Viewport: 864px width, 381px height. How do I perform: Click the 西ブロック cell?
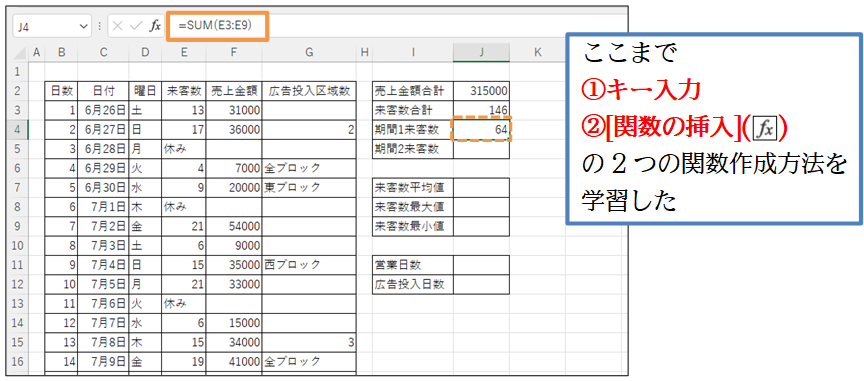pyautogui.click(x=309, y=265)
